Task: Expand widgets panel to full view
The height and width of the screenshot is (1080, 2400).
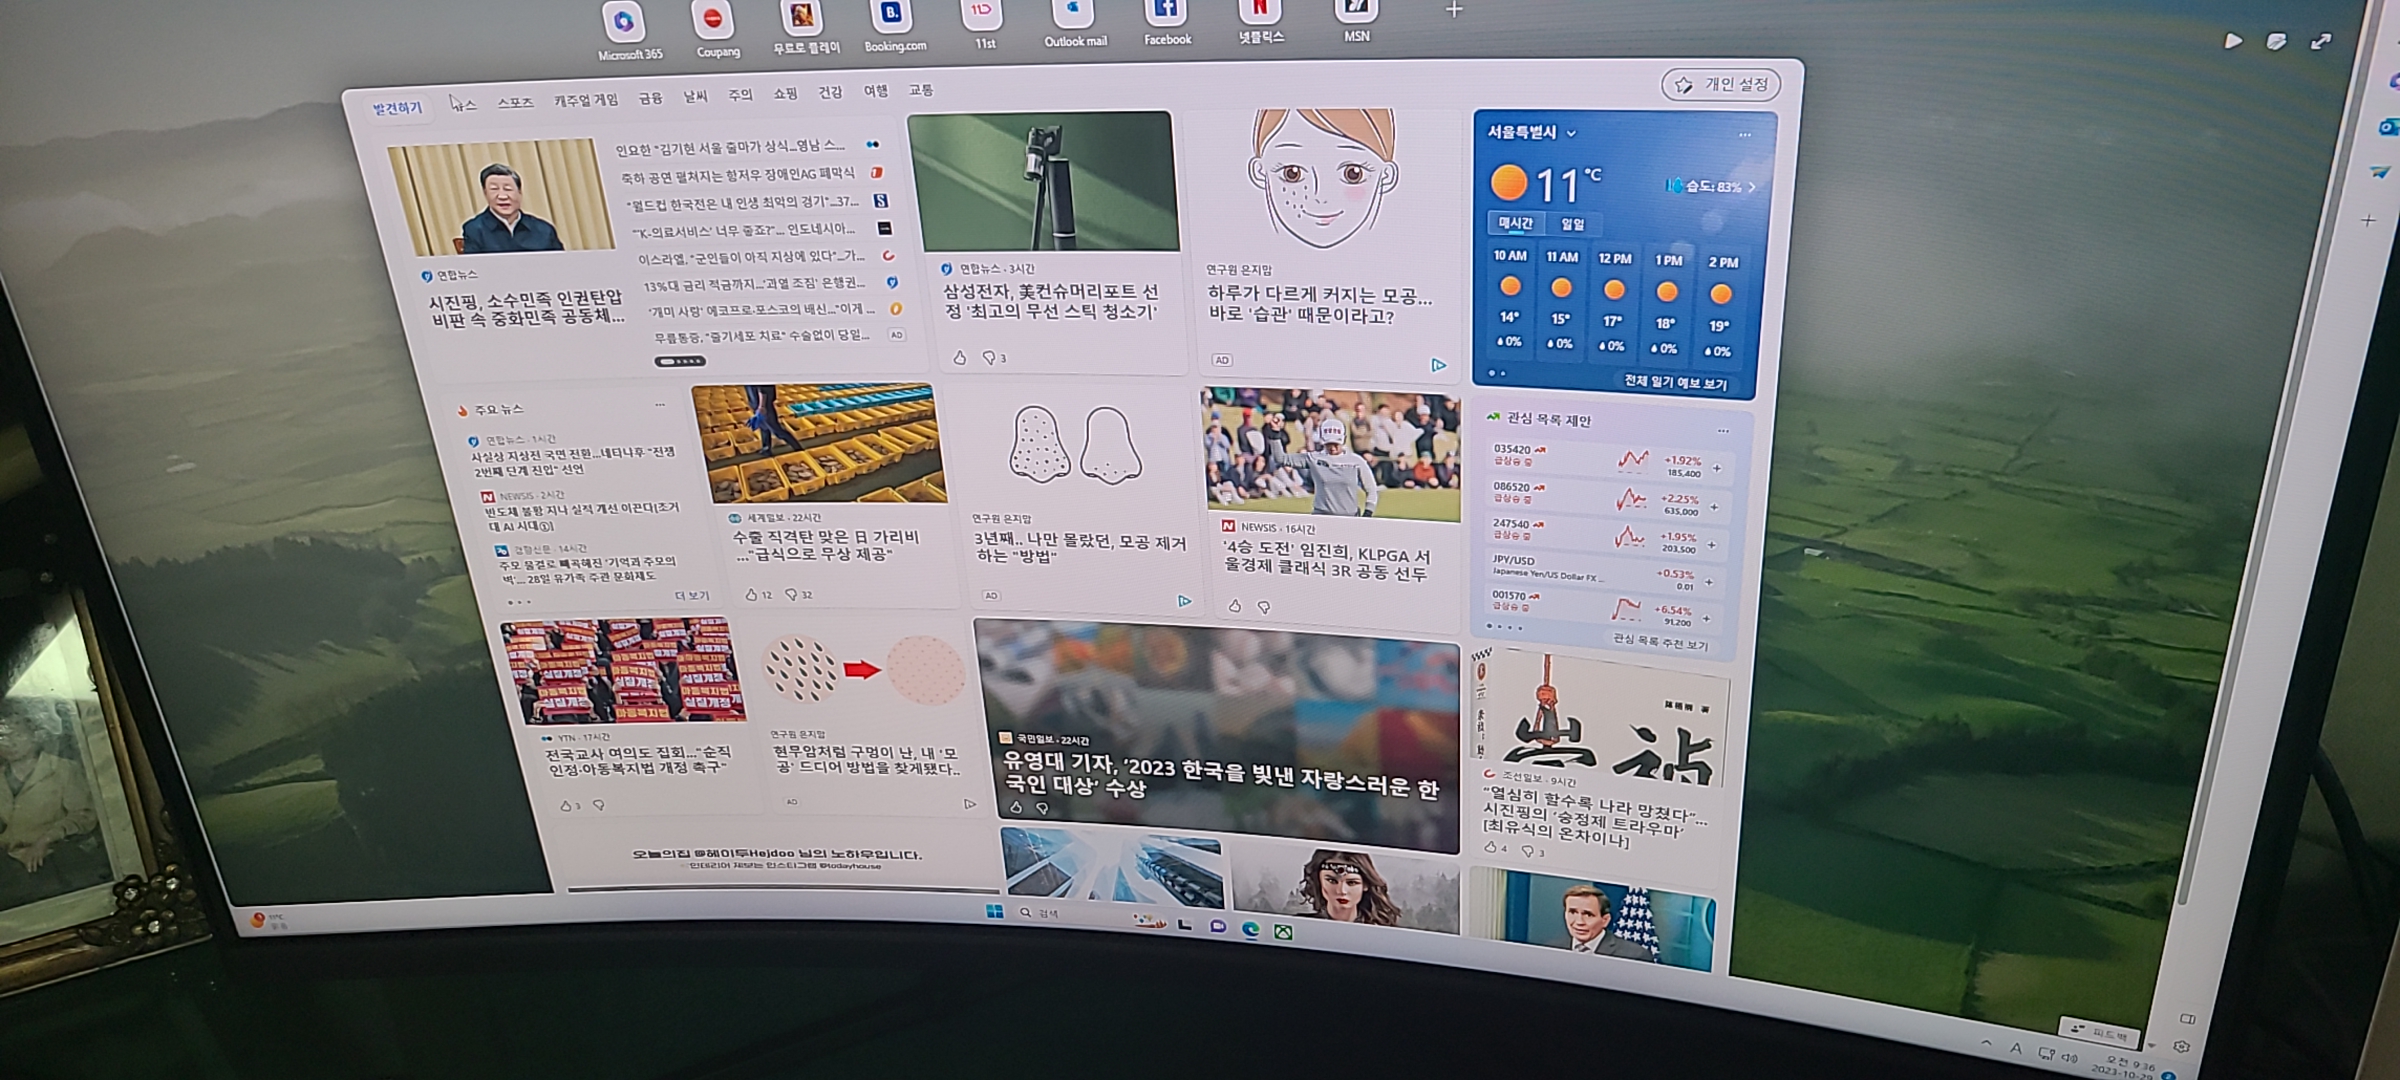Action: (2321, 41)
